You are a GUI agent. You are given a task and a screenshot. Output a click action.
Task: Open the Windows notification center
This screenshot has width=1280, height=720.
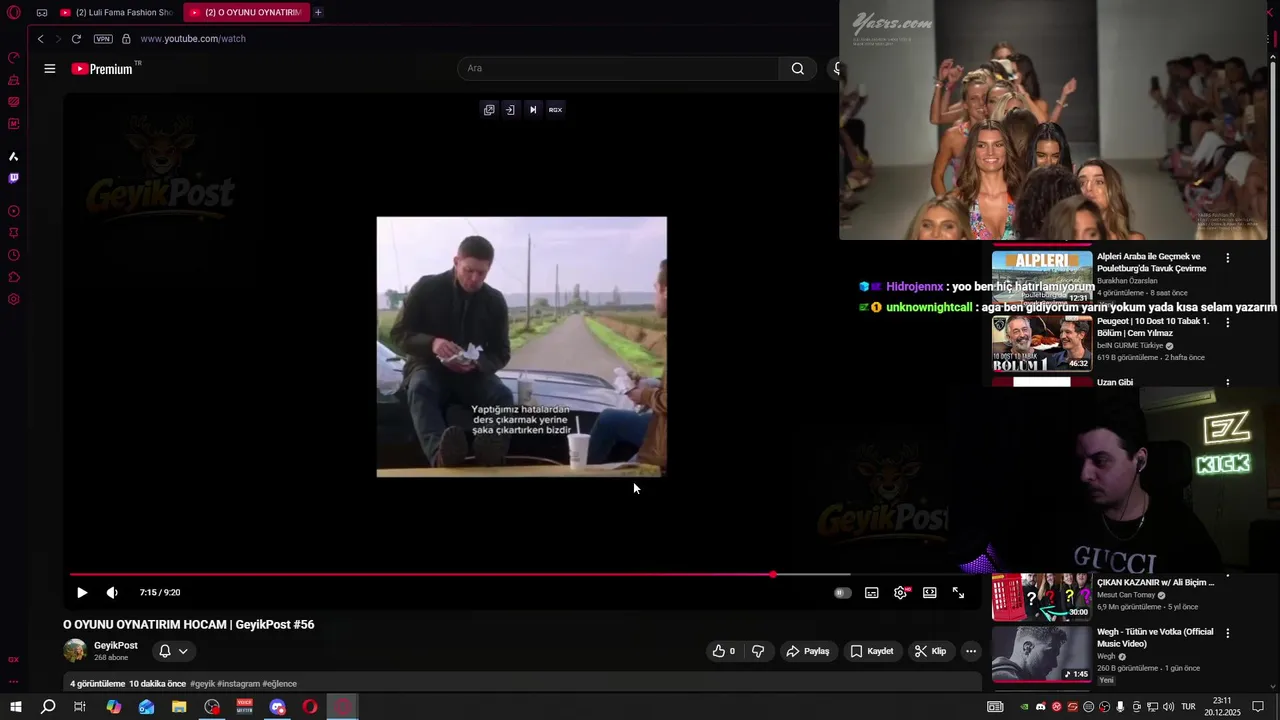[1258, 707]
